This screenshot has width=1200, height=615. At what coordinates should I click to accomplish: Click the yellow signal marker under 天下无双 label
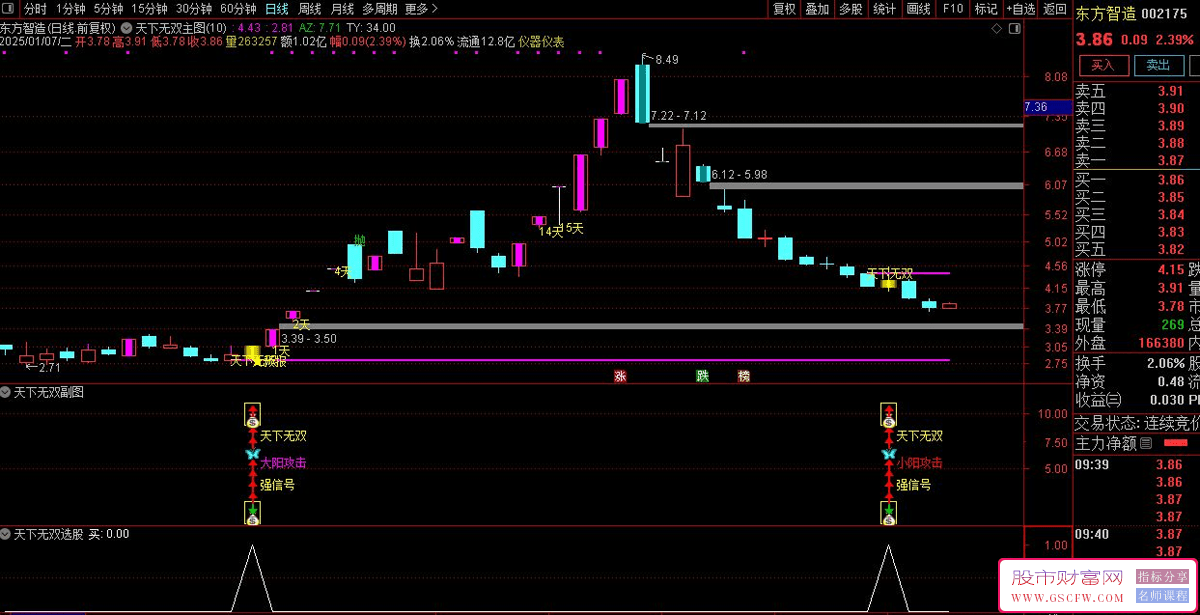coord(888,284)
